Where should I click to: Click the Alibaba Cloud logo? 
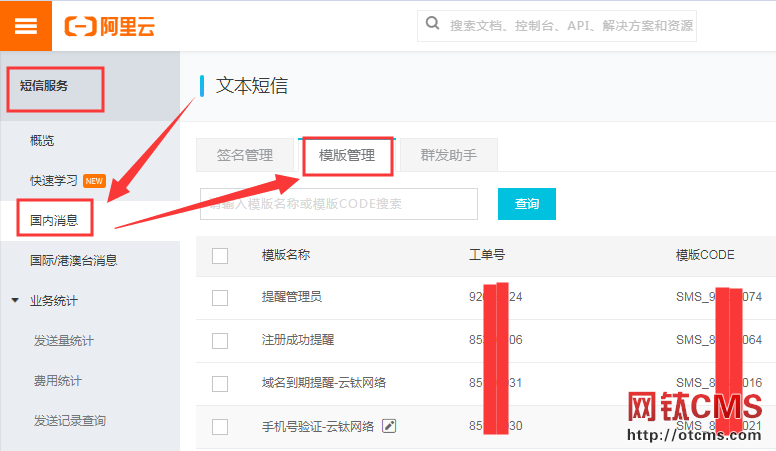pyautogui.click(x=110, y=26)
